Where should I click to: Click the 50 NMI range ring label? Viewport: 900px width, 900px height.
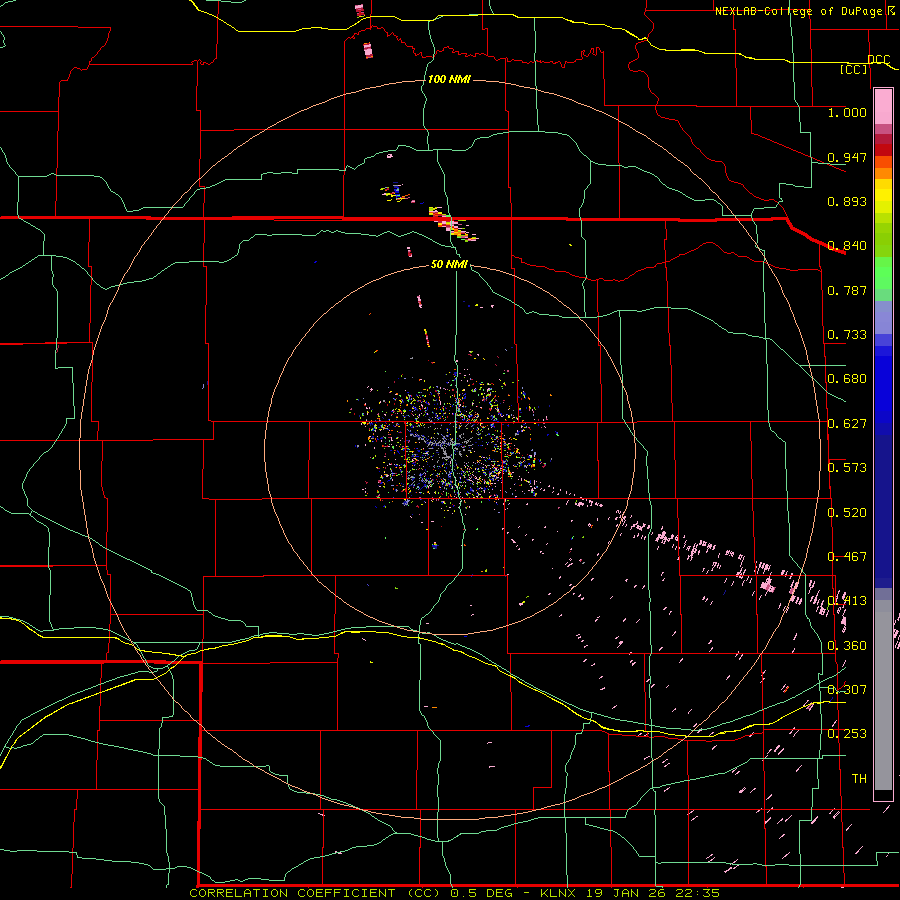(x=449, y=265)
